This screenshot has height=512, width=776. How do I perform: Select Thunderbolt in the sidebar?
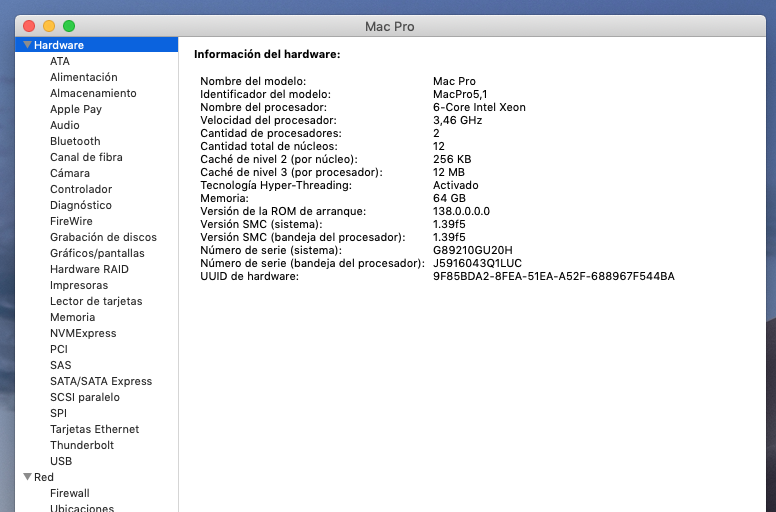tap(82, 445)
